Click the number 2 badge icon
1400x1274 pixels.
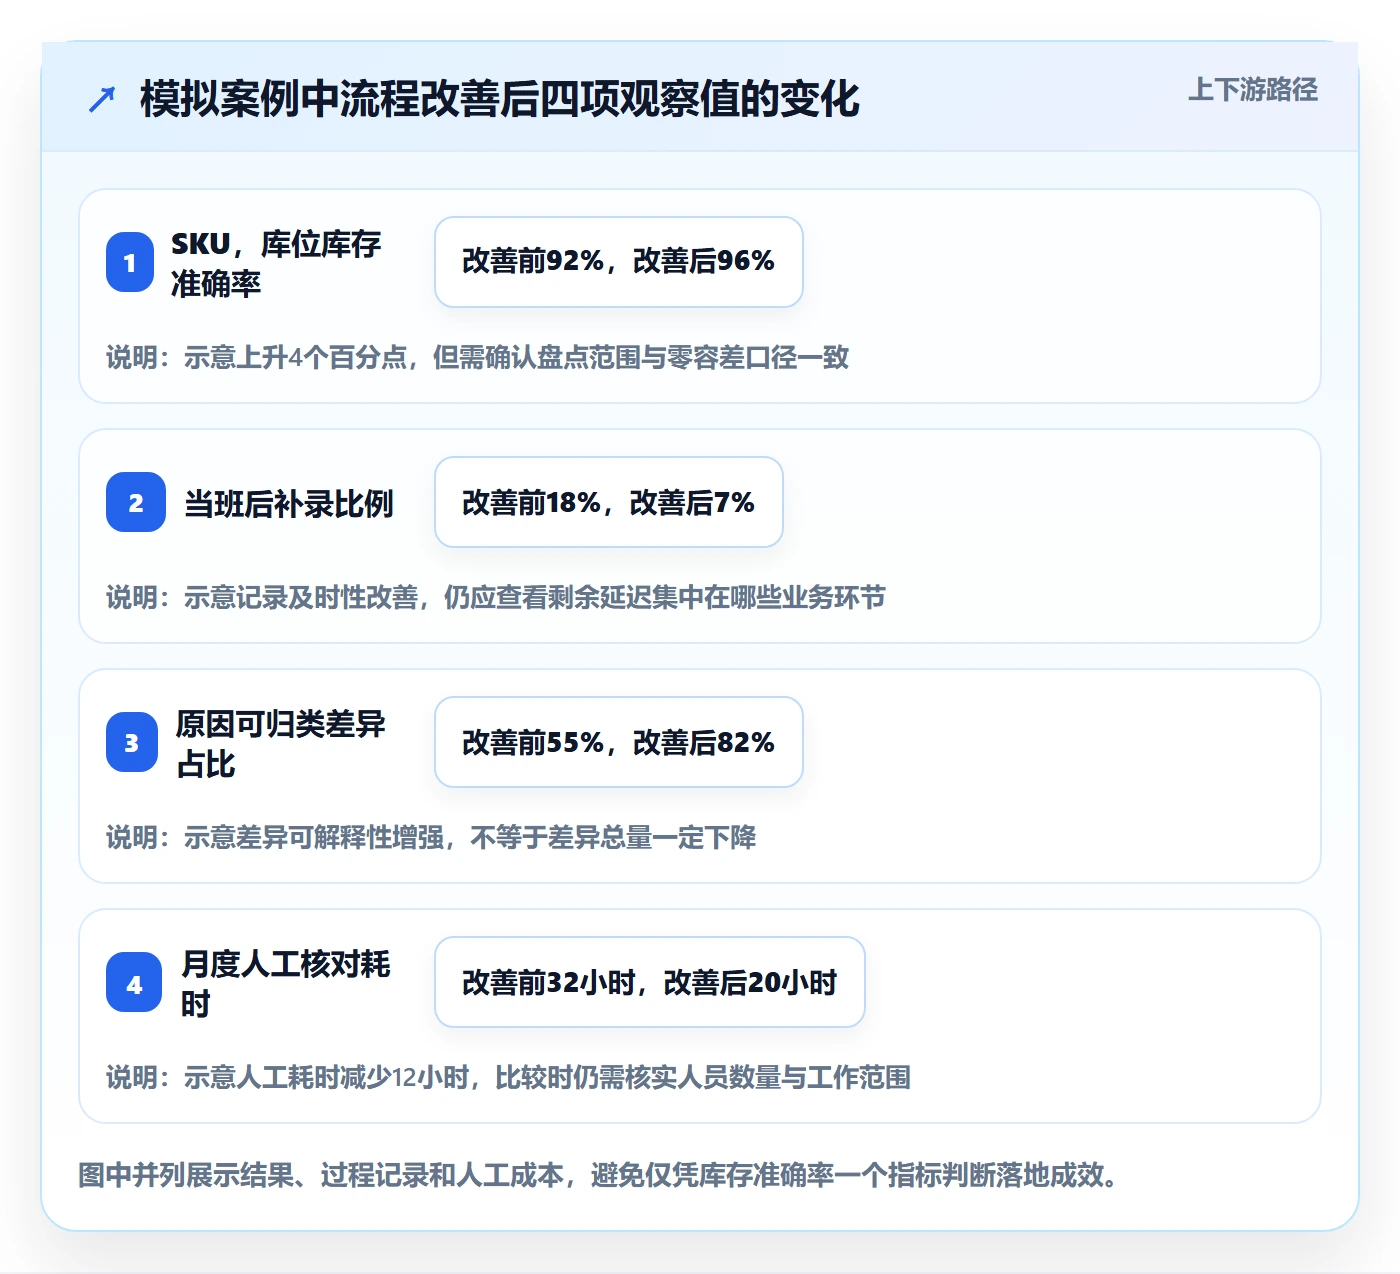(x=136, y=502)
